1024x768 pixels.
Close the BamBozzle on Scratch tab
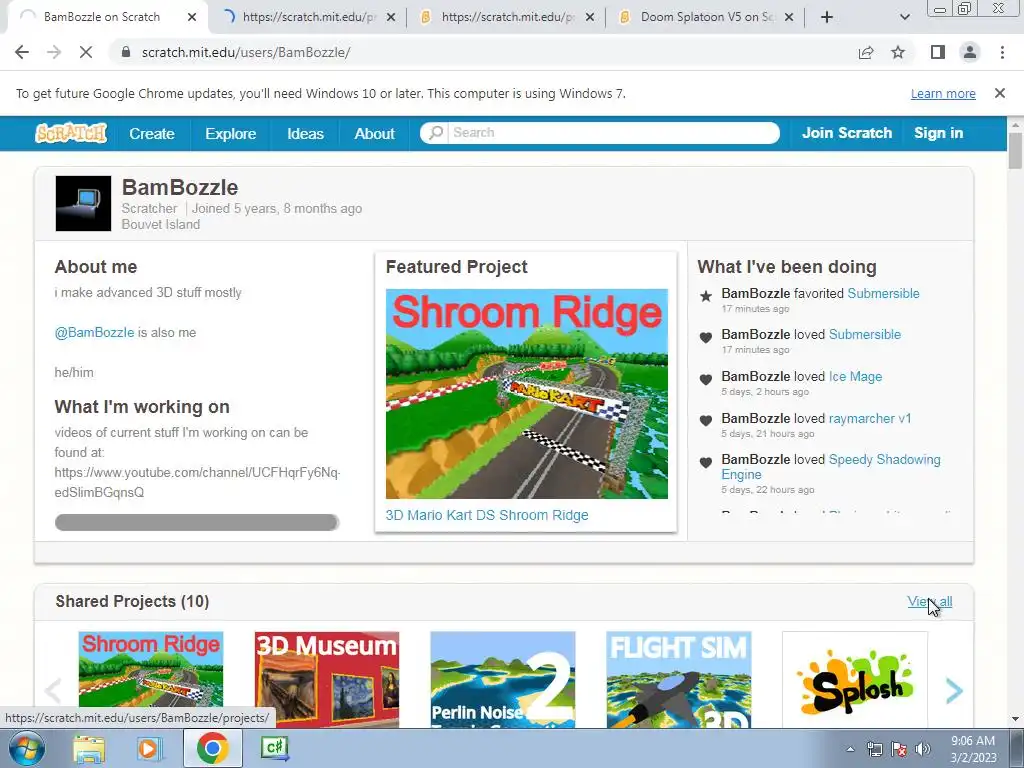[192, 18]
